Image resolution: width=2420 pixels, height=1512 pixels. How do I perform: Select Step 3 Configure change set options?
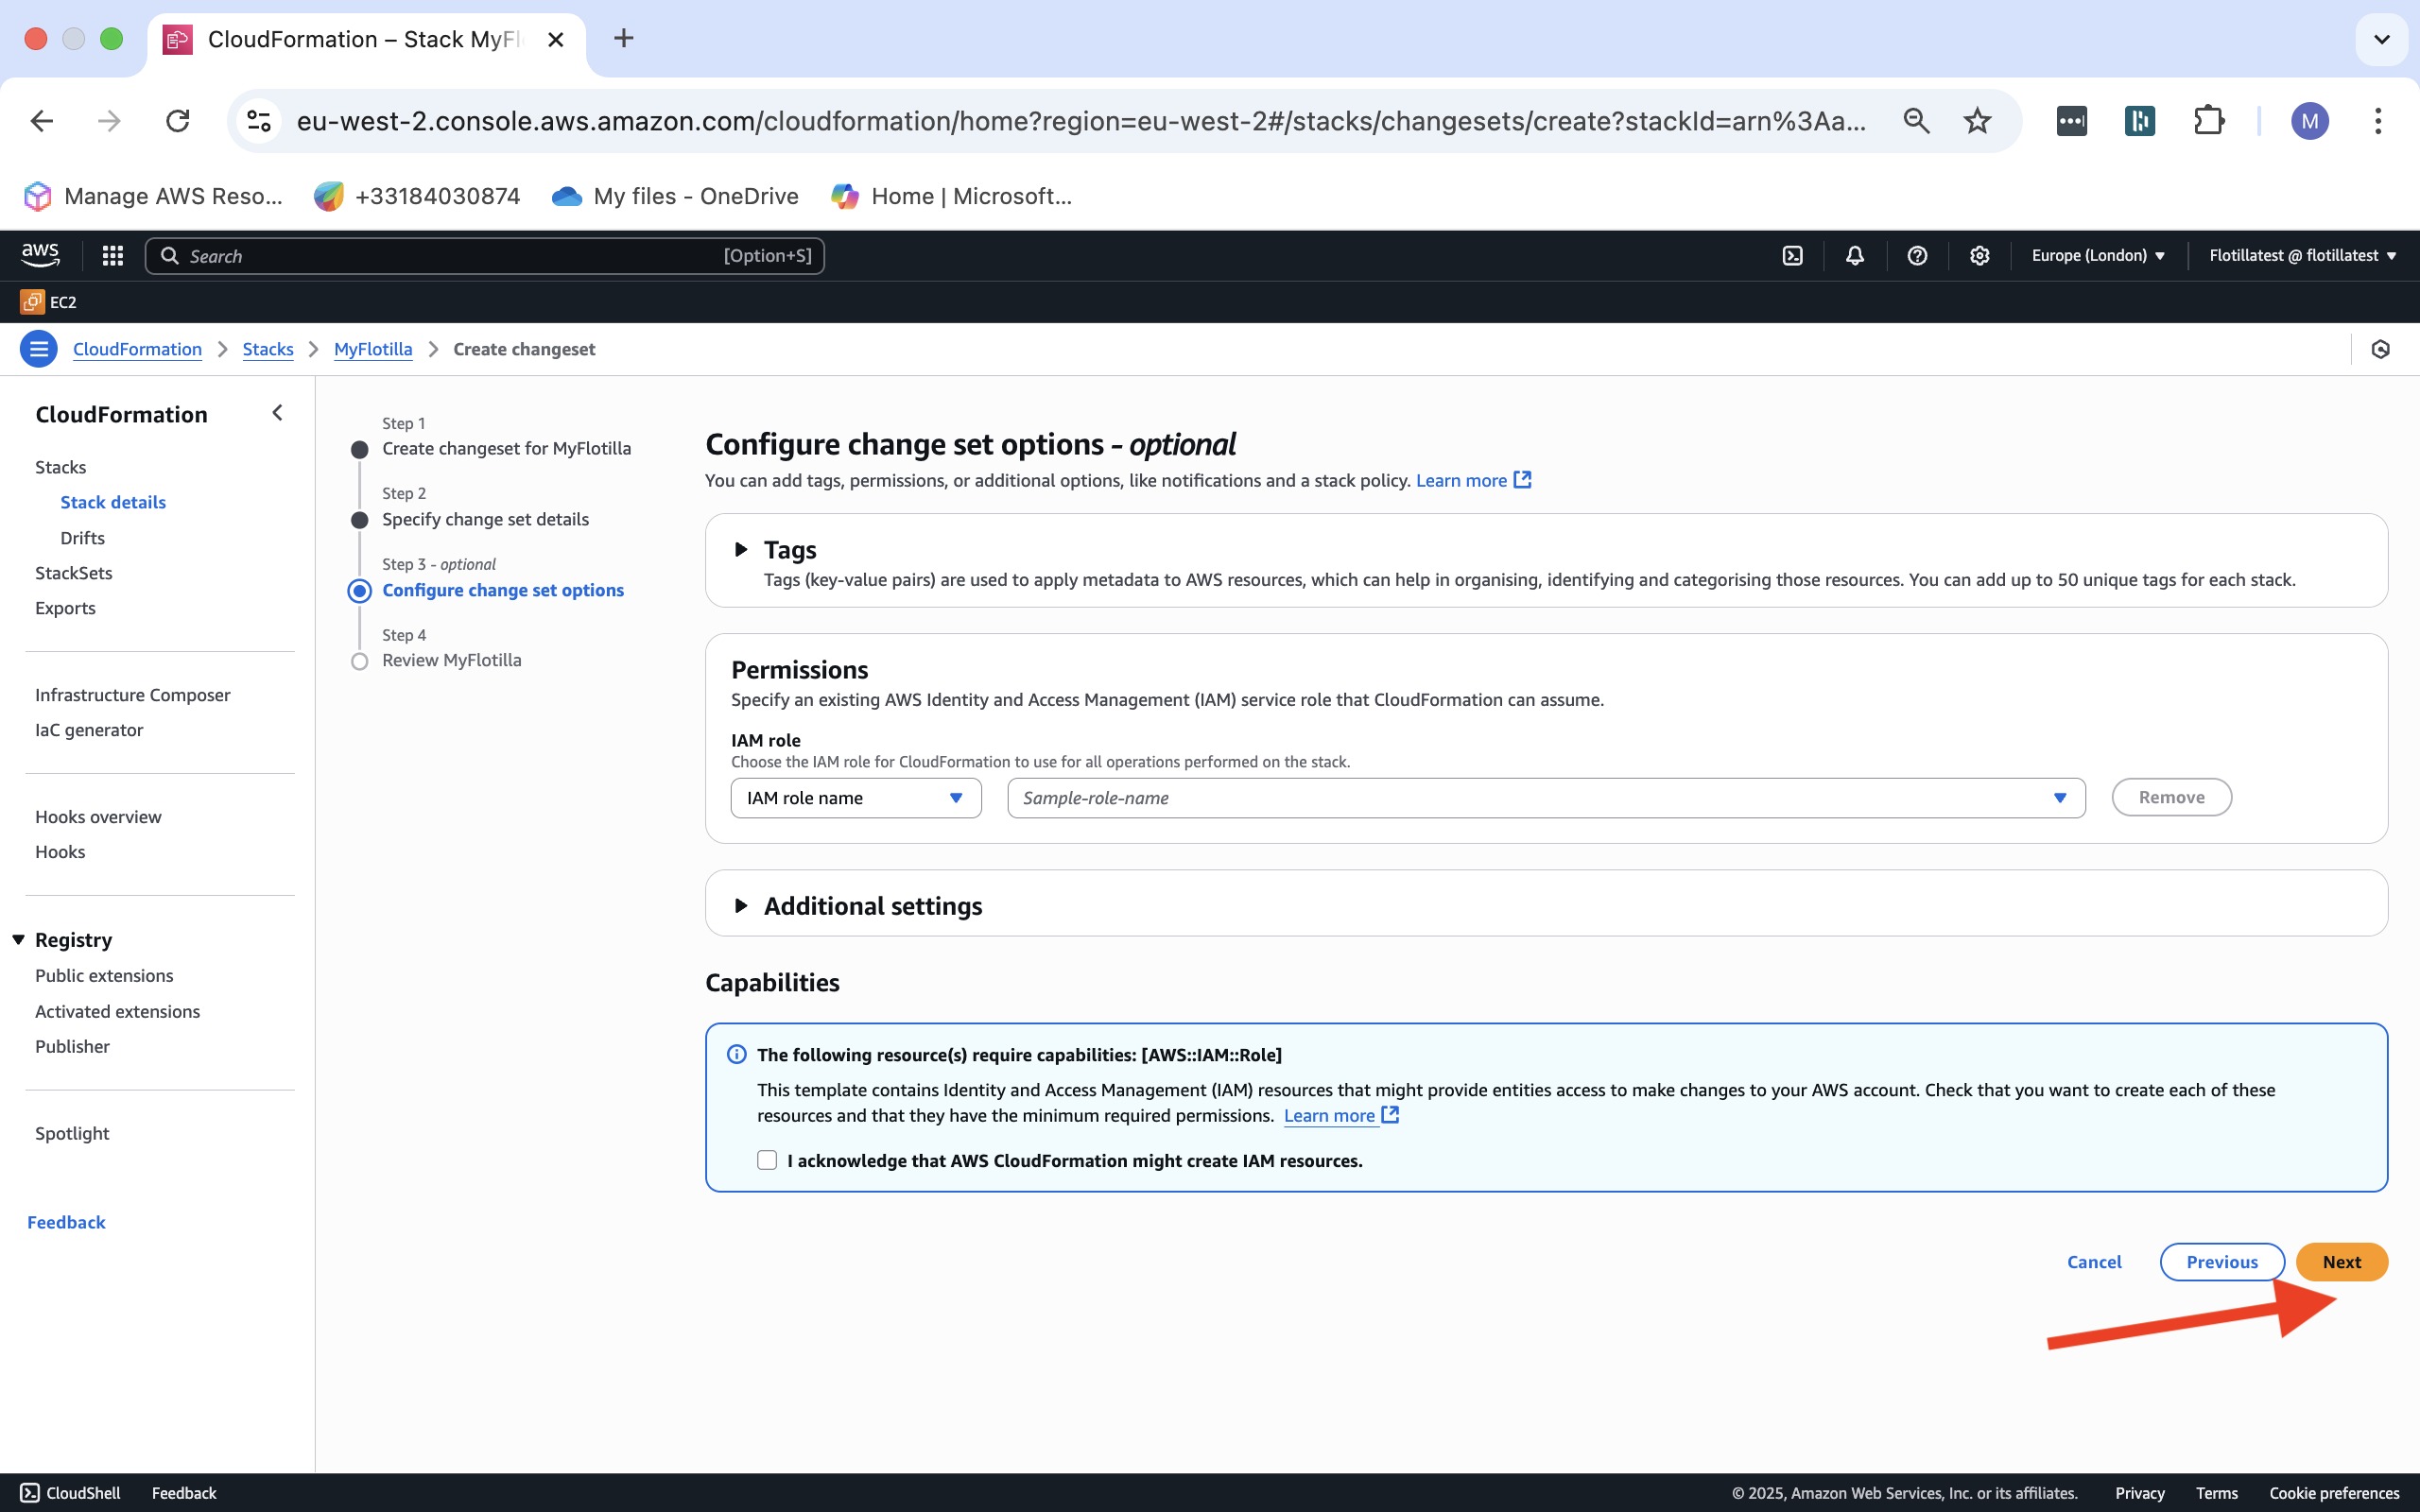(502, 590)
